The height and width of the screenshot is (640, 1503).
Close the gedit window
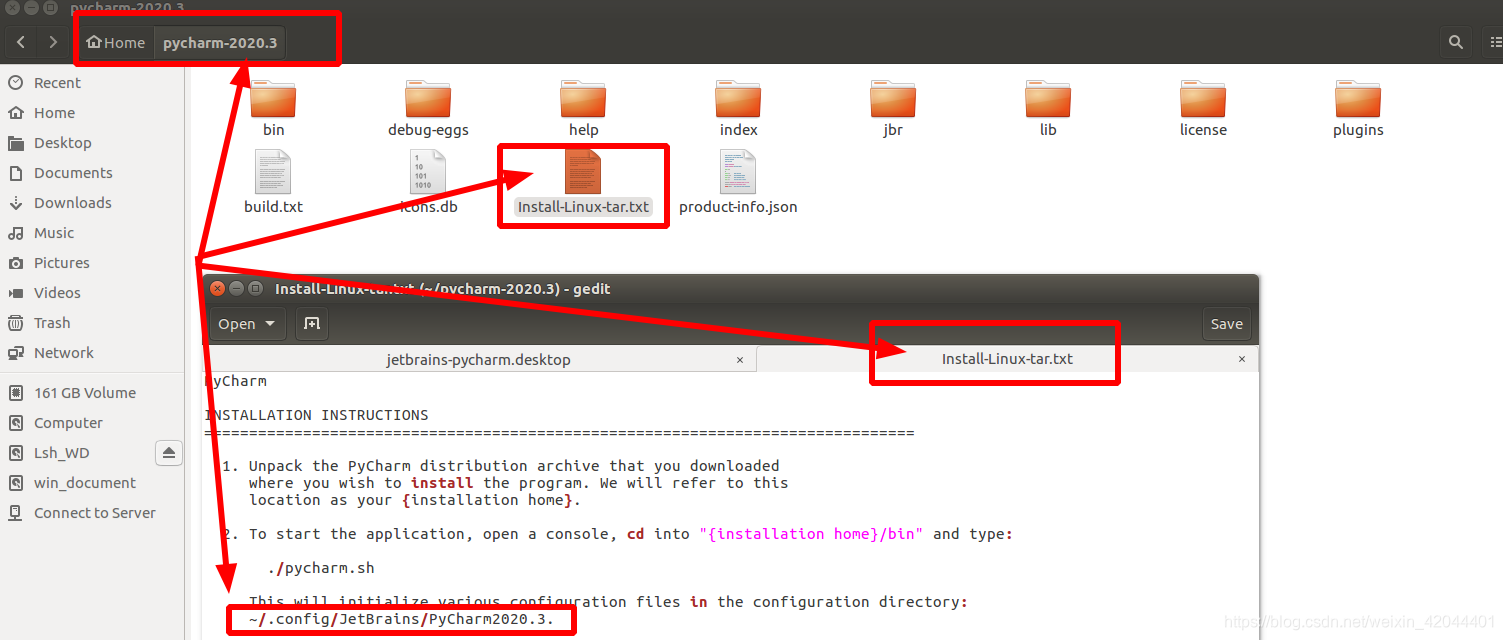pyautogui.click(x=216, y=288)
